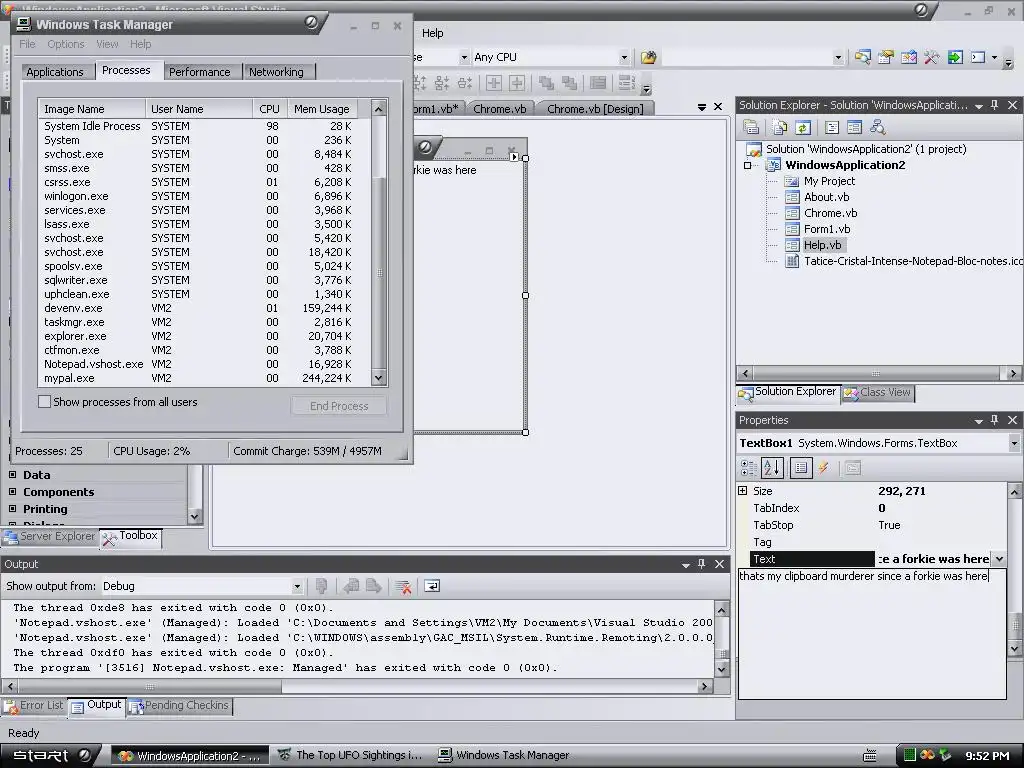Image resolution: width=1024 pixels, height=768 pixels.
Task: Click View Code icon in Solution Explorer
Action: [x=832, y=127]
